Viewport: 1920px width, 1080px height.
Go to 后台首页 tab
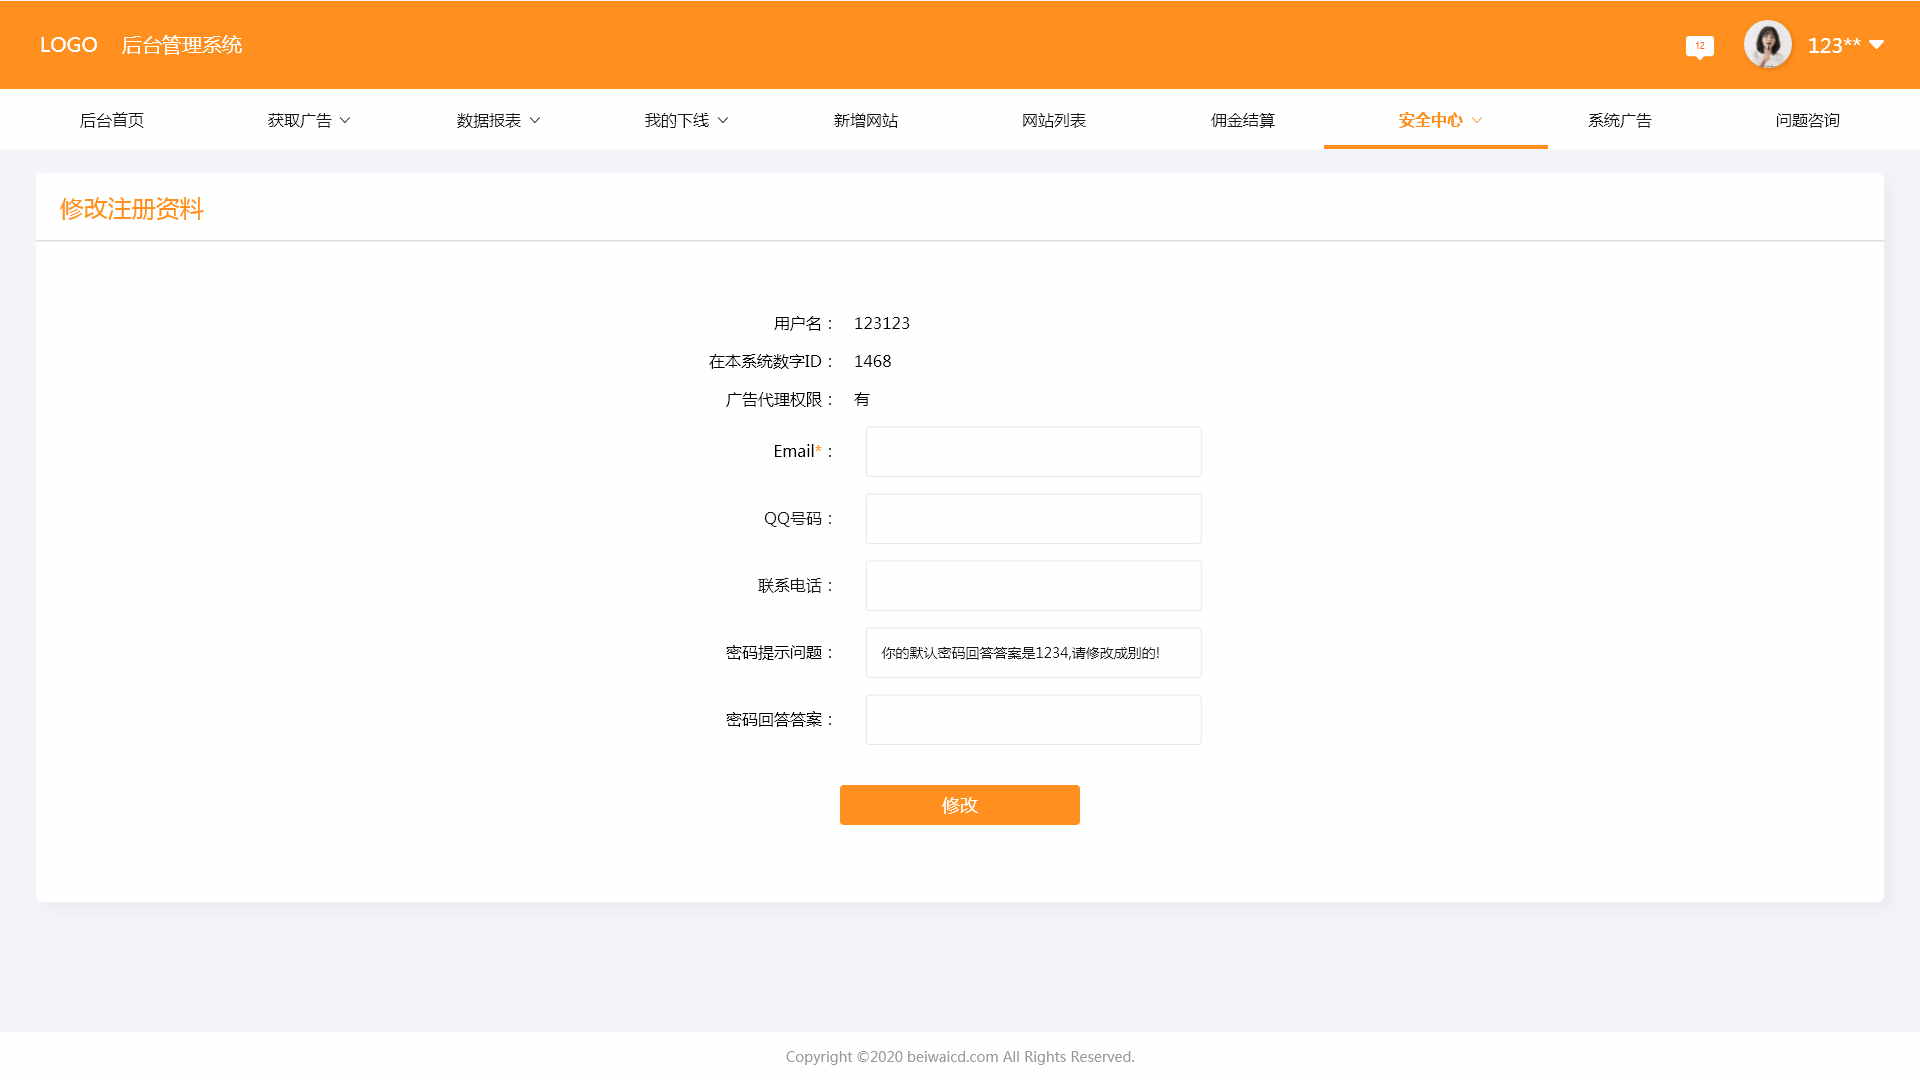tap(112, 120)
